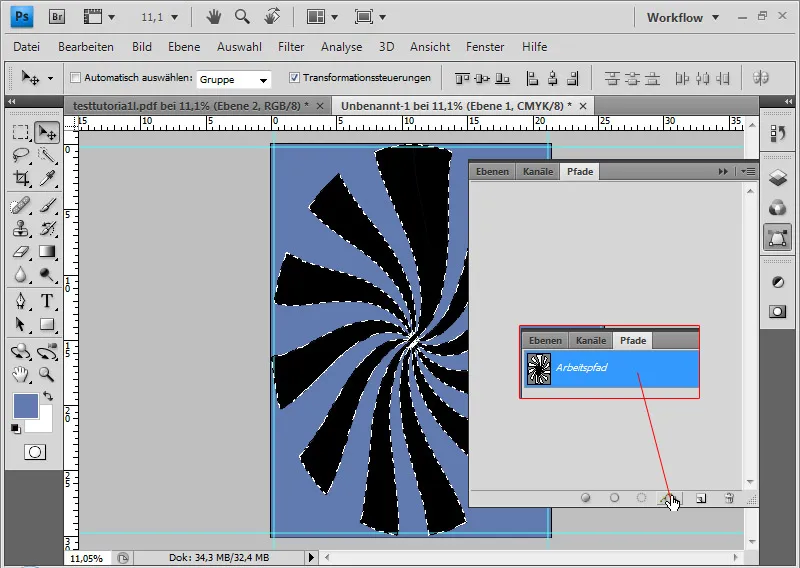Image resolution: width=800 pixels, height=568 pixels.
Task: Select the Rectangle shape tool
Action: 47,324
